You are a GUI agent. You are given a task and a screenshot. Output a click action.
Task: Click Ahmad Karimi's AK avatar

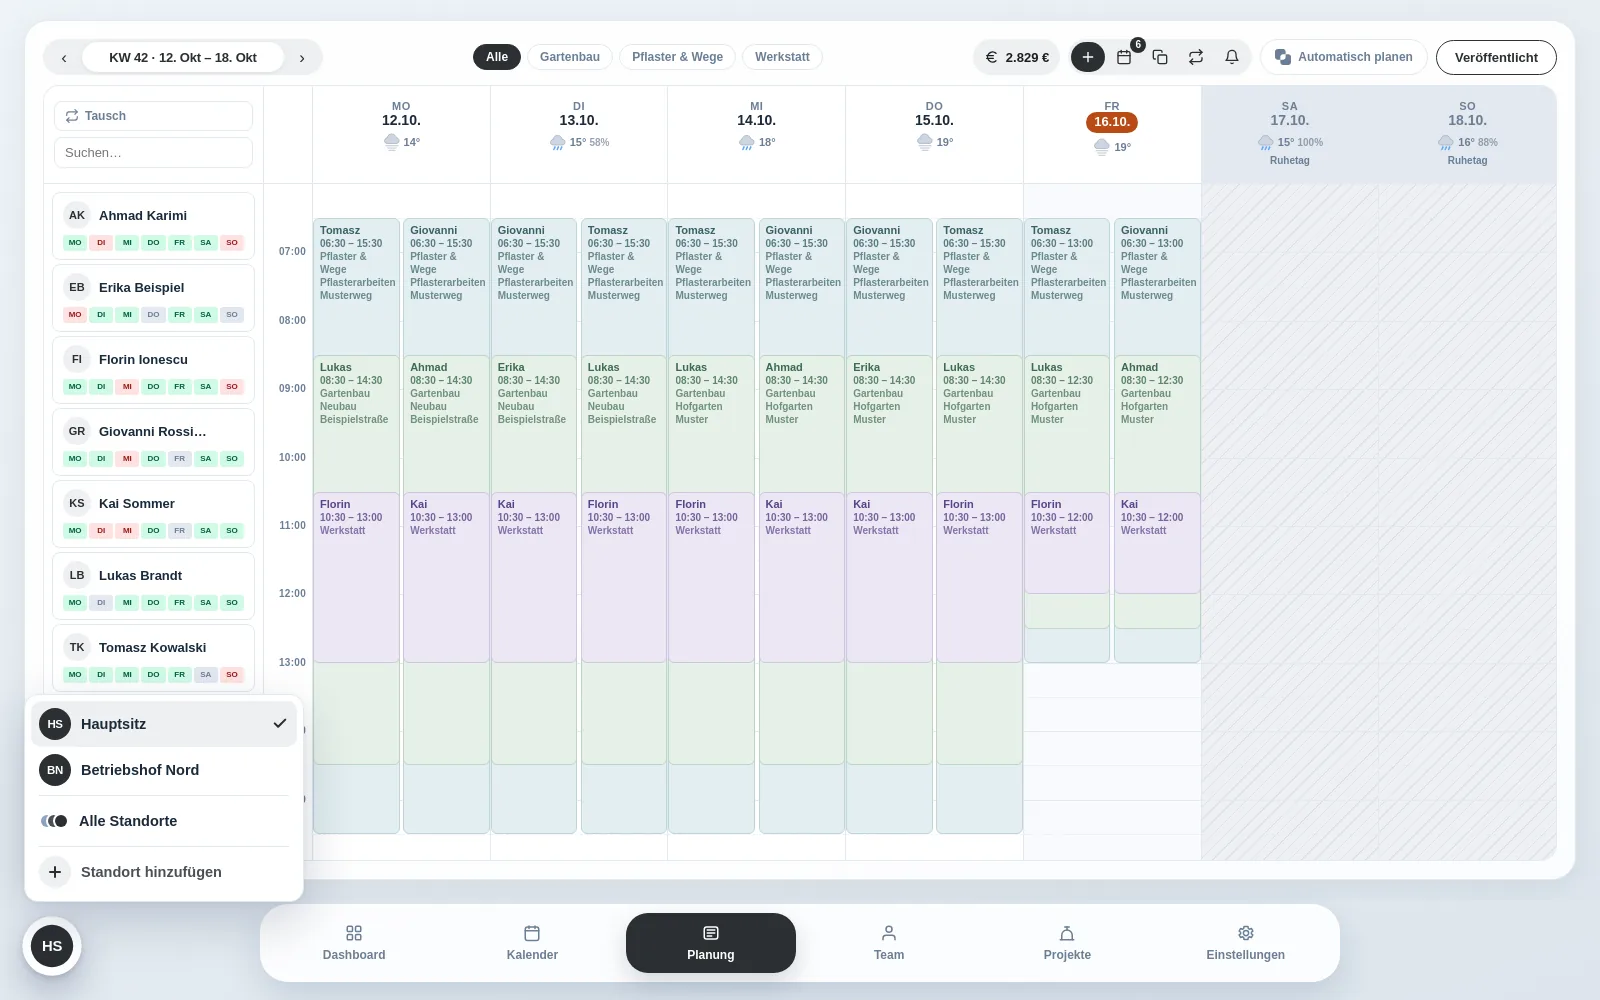pyautogui.click(x=77, y=215)
